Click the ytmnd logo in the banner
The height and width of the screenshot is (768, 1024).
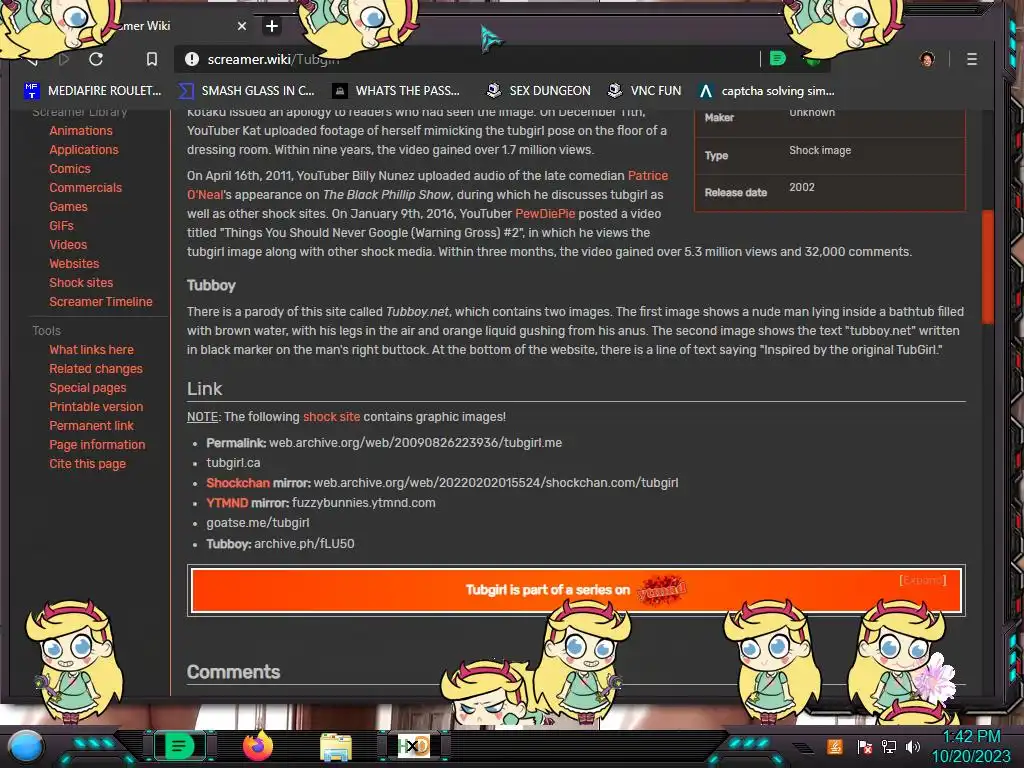pyautogui.click(x=662, y=590)
